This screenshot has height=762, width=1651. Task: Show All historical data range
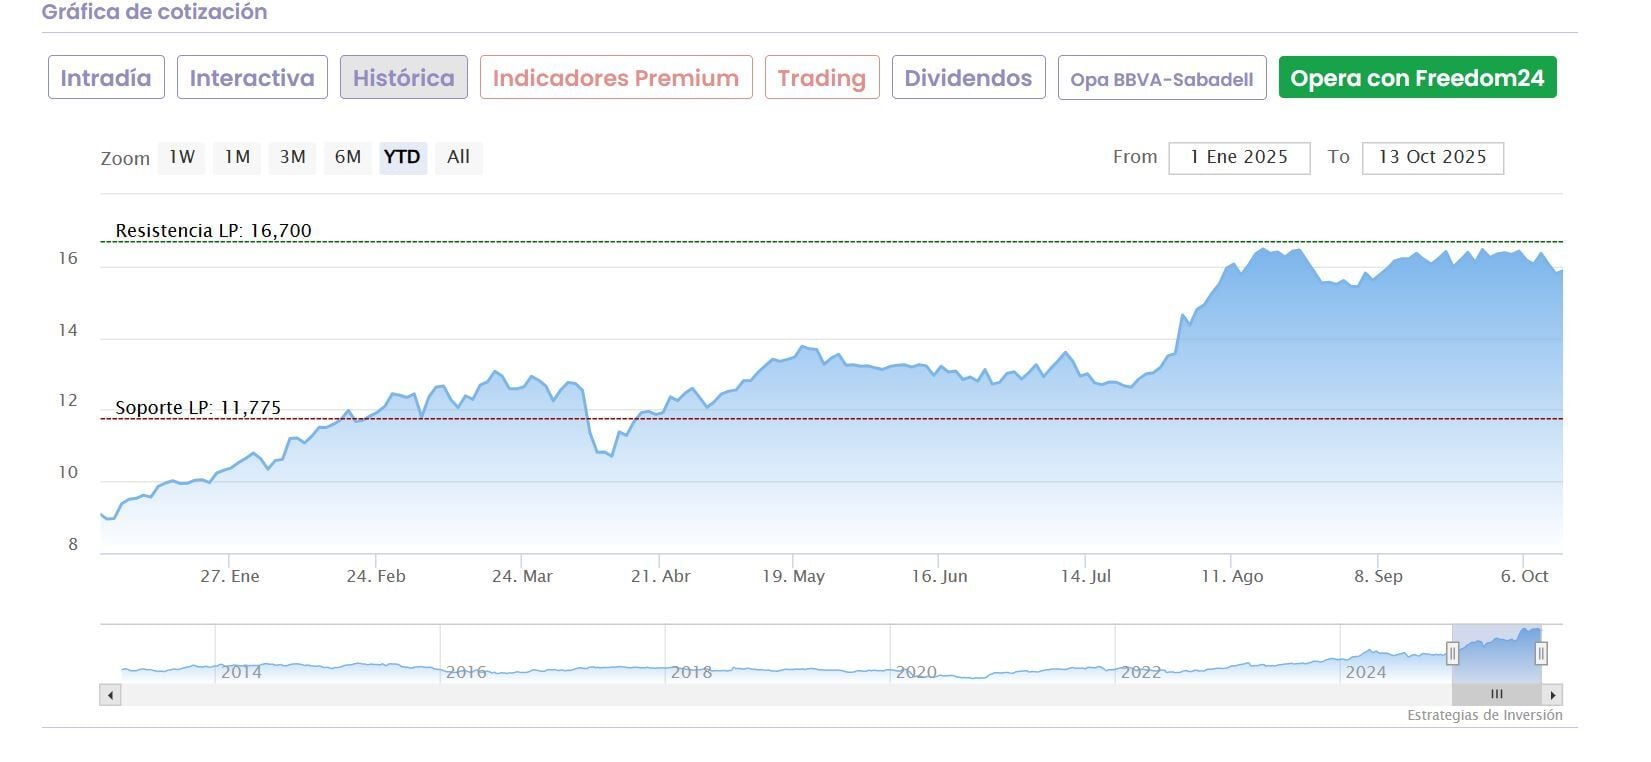pyautogui.click(x=458, y=157)
